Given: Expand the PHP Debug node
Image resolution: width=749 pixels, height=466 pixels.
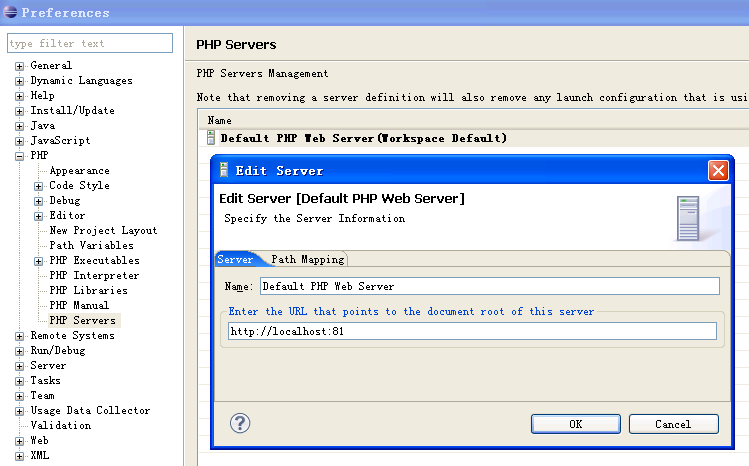Looking at the screenshot, I should point(38,201).
